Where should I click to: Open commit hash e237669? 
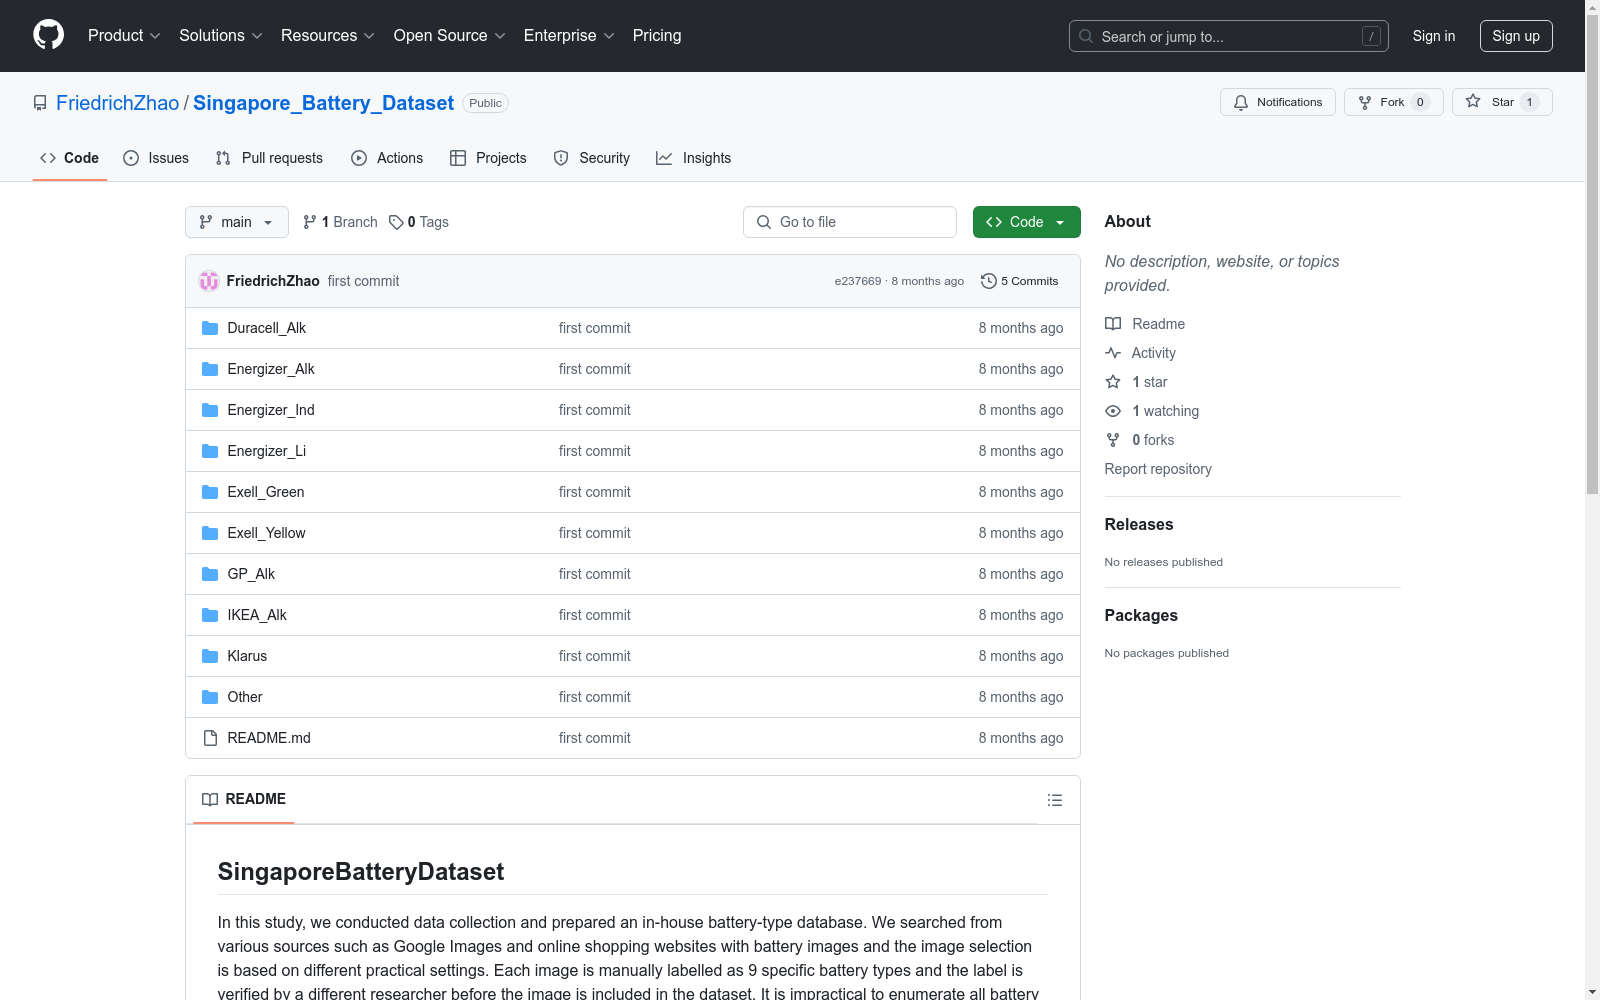tap(858, 281)
